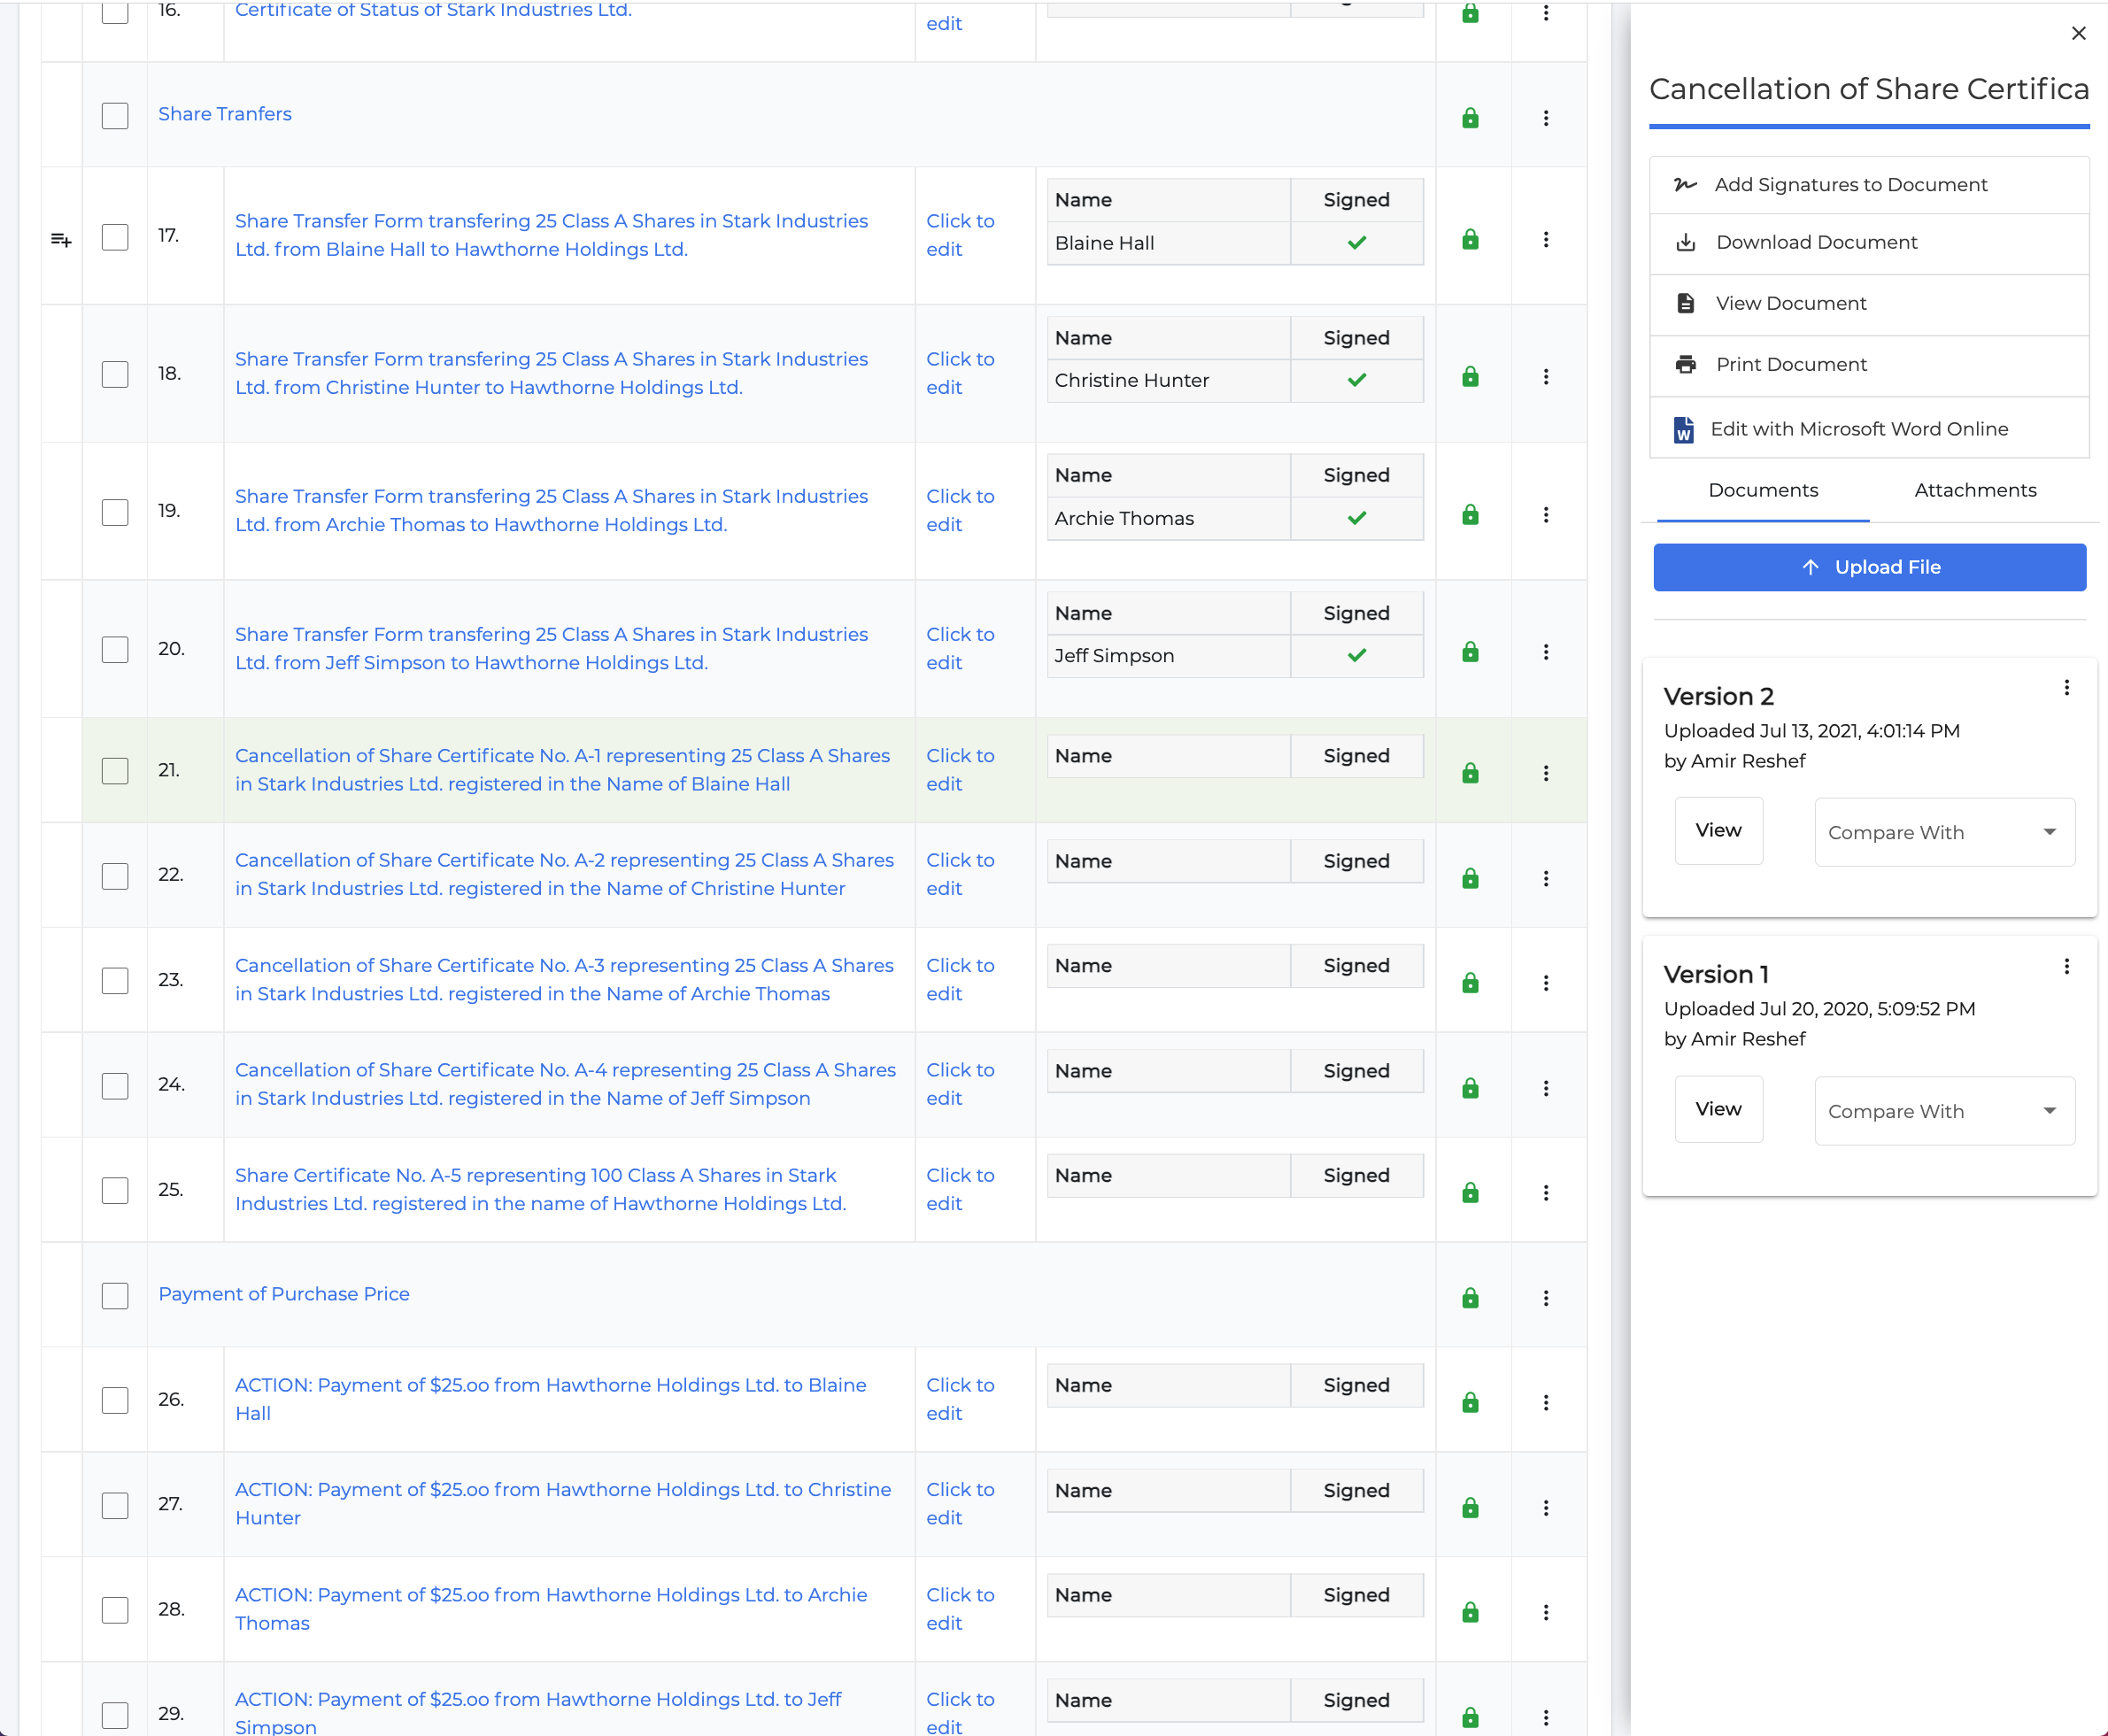Click the lock icon for document 21
The image size is (2108, 1736).
coord(1470,773)
